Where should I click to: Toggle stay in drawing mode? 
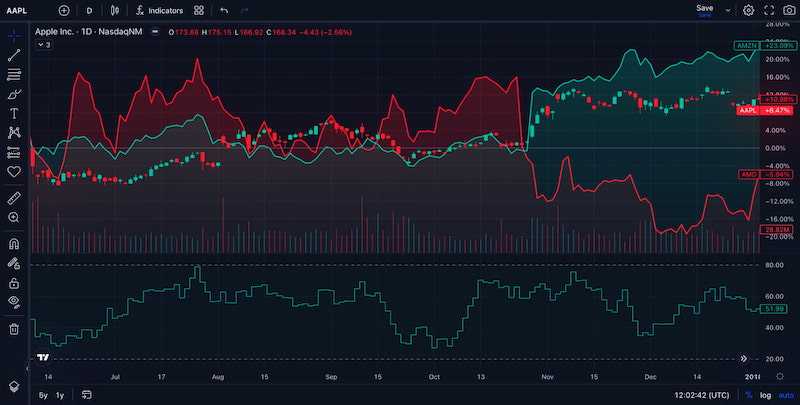pyautogui.click(x=14, y=264)
